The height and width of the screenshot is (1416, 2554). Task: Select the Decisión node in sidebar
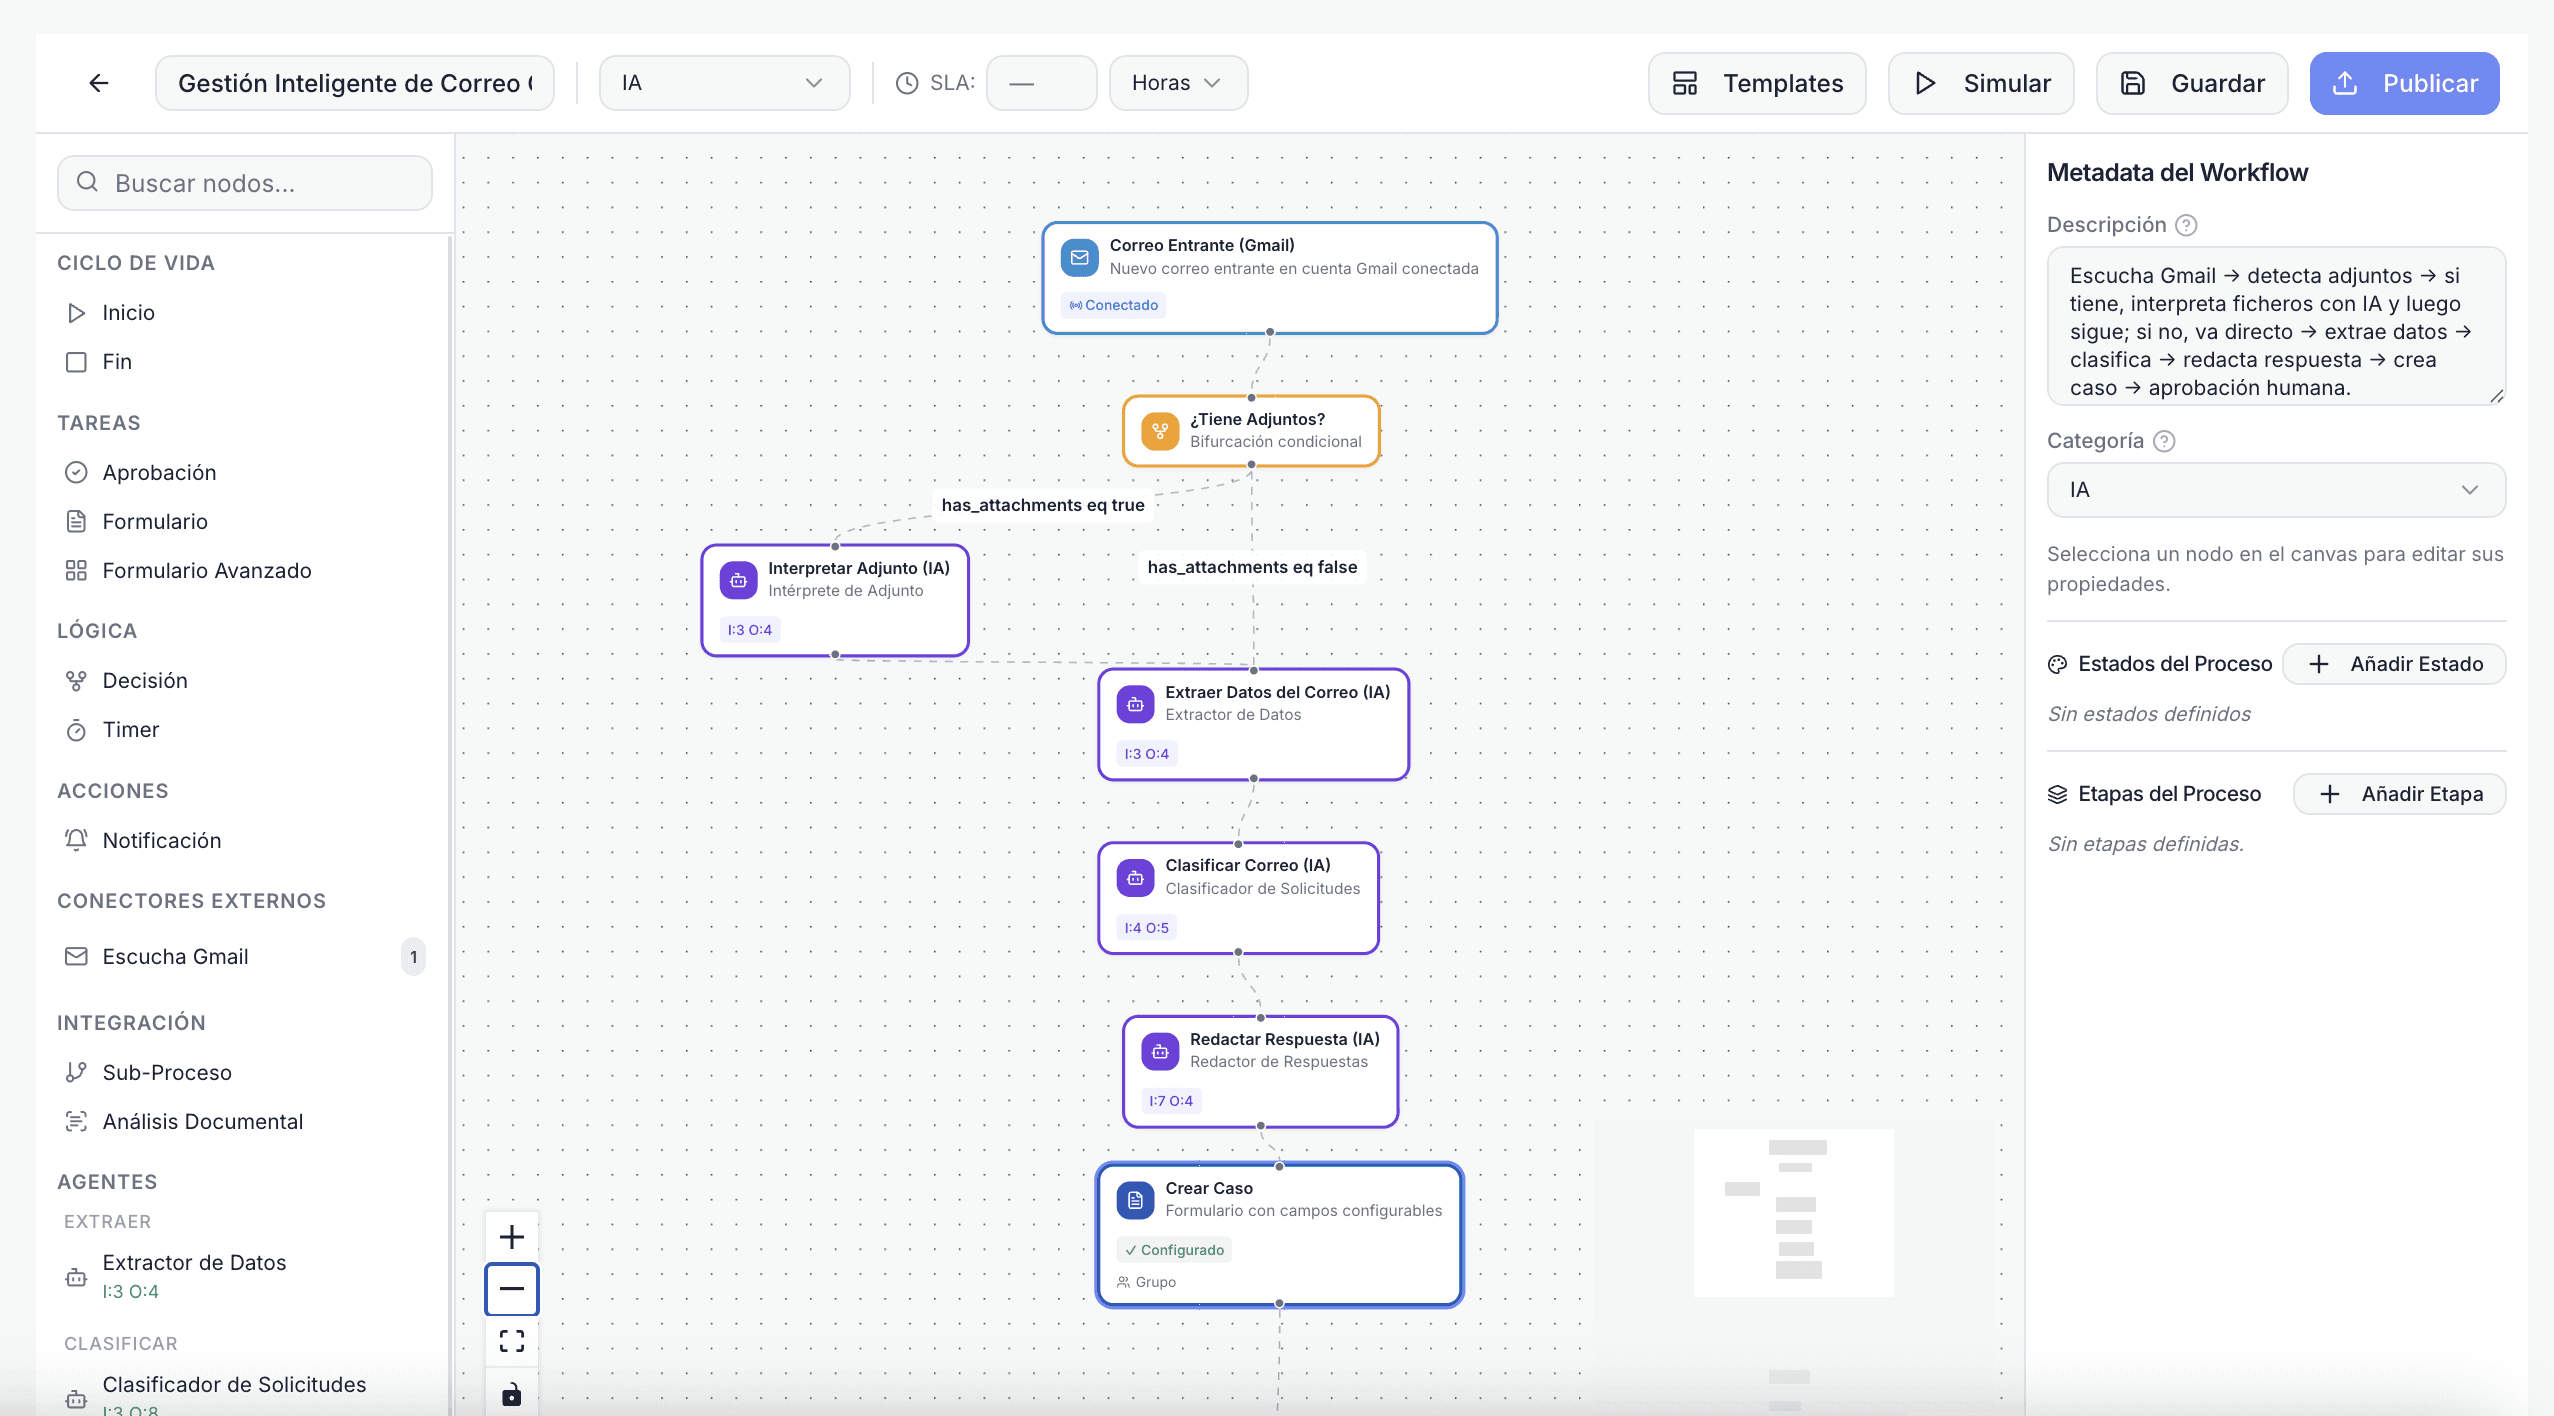coord(145,681)
